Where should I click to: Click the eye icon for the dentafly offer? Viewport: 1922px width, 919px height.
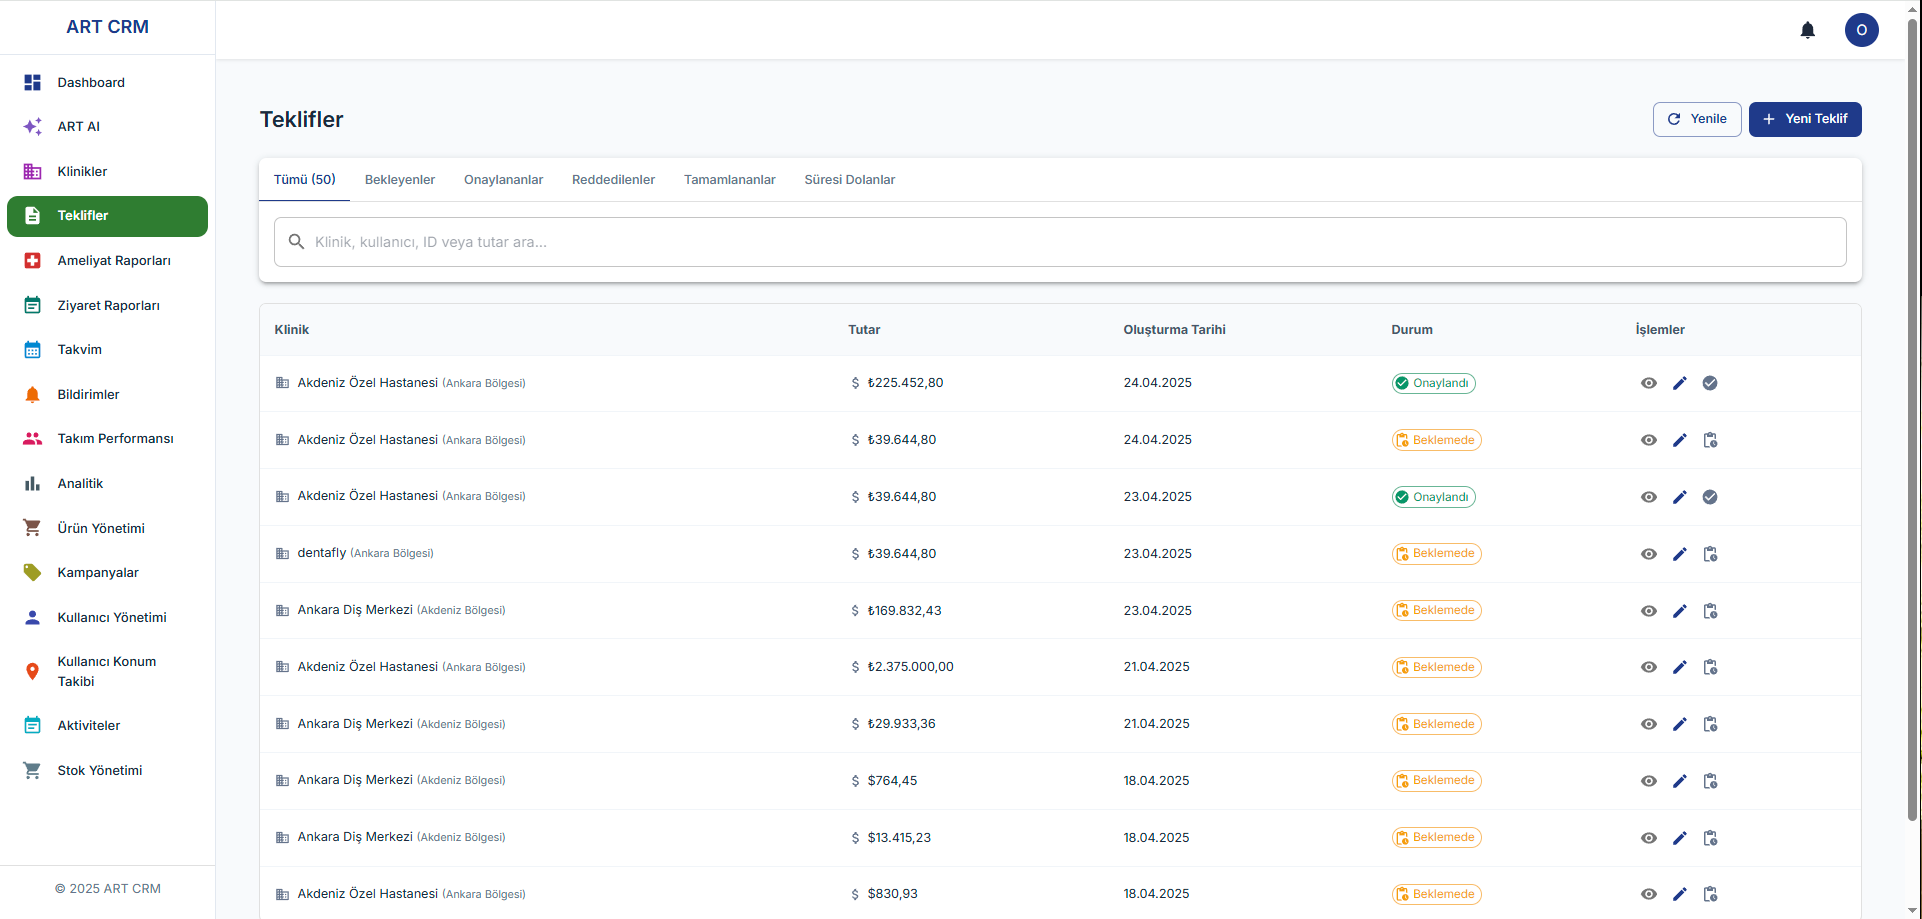point(1648,554)
